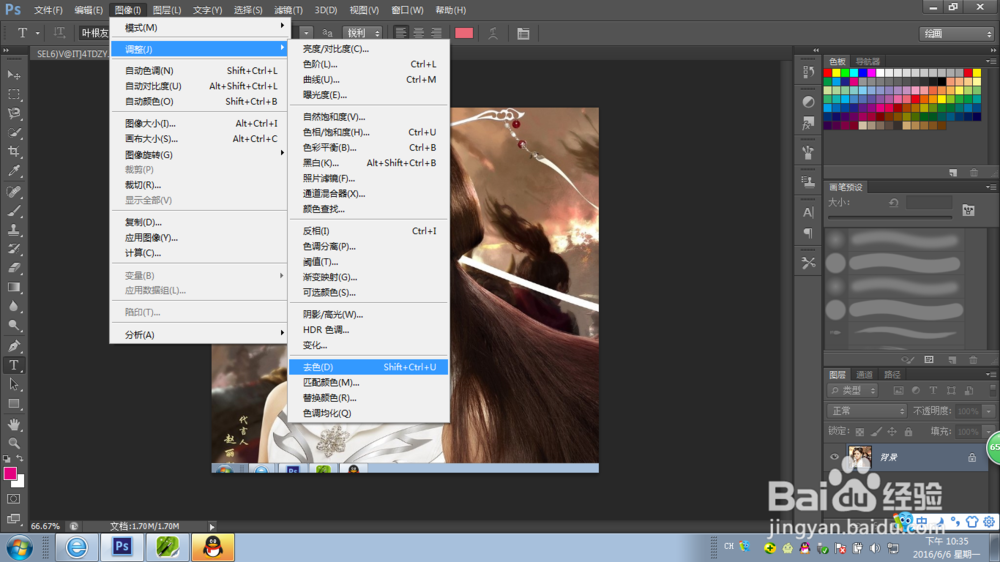Click right align text button
The image size is (1000, 562).
click(x=436, y=33)
